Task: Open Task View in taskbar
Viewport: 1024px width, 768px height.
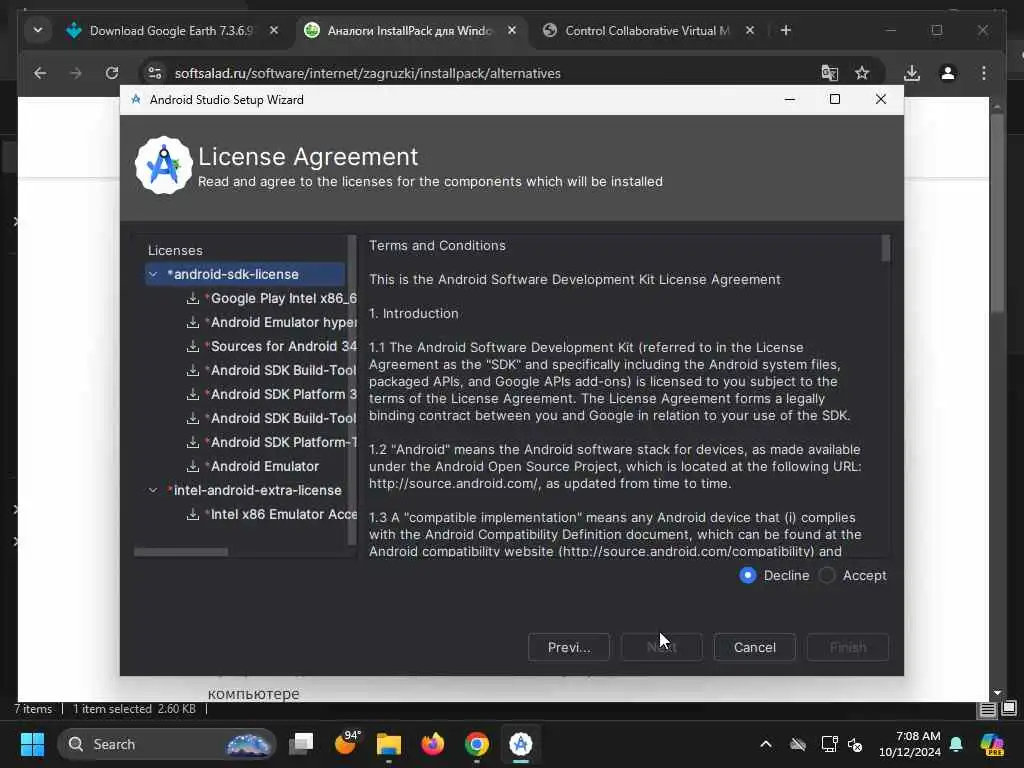Action: [x=301, y=744]
